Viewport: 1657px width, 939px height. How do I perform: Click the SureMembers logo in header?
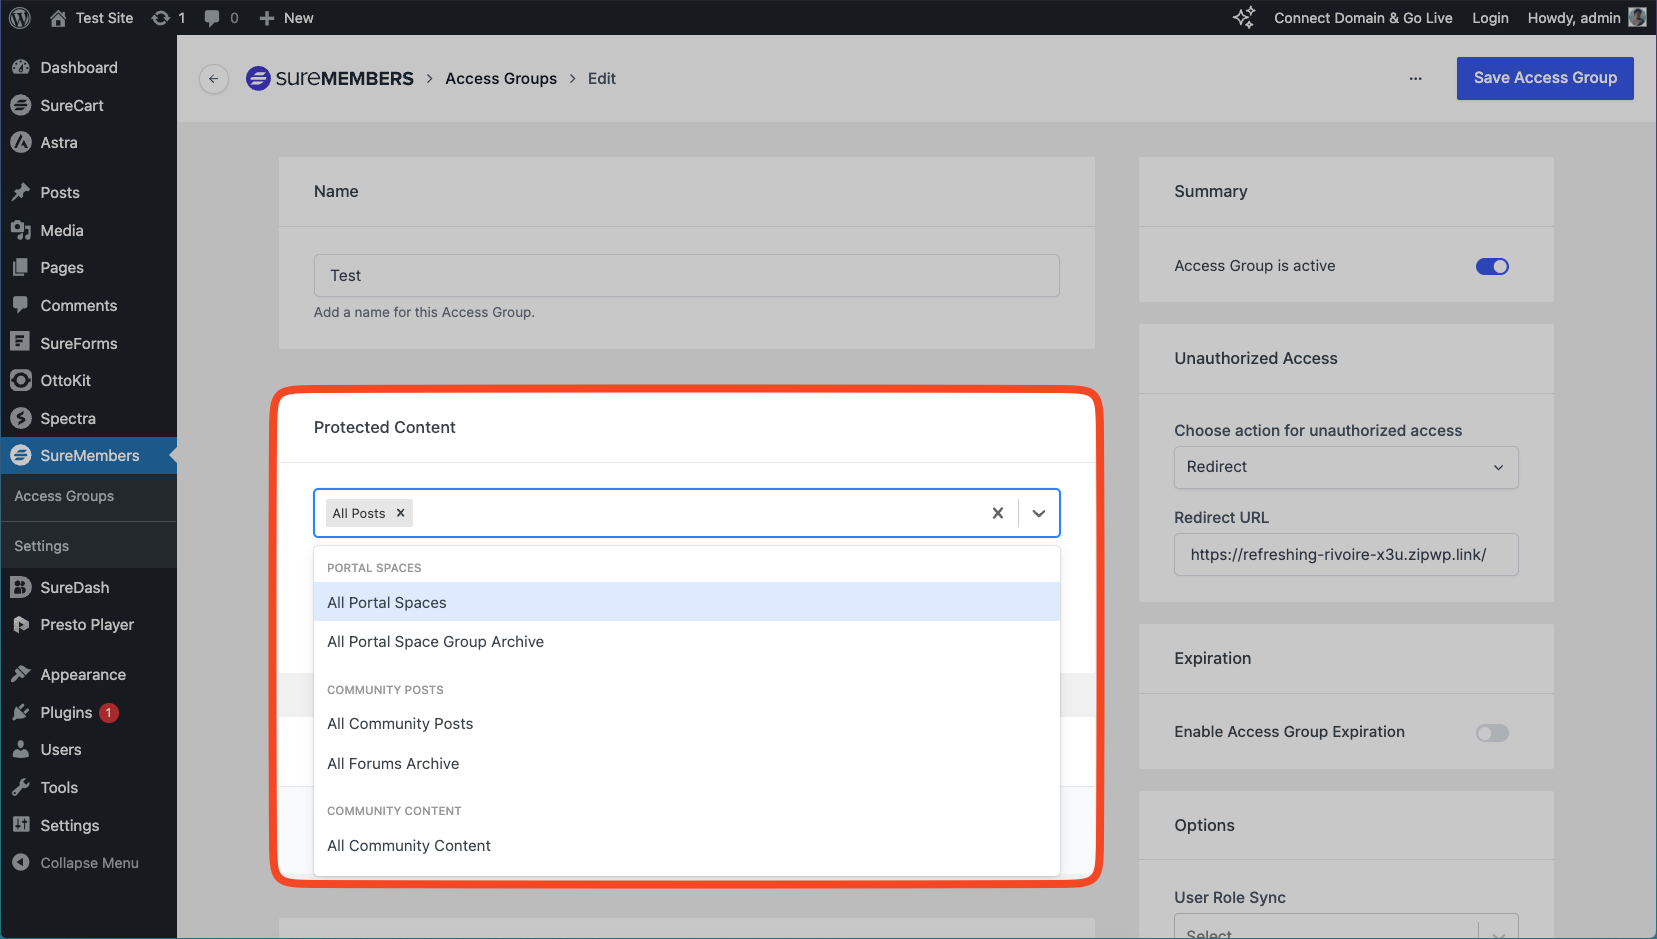330,78
